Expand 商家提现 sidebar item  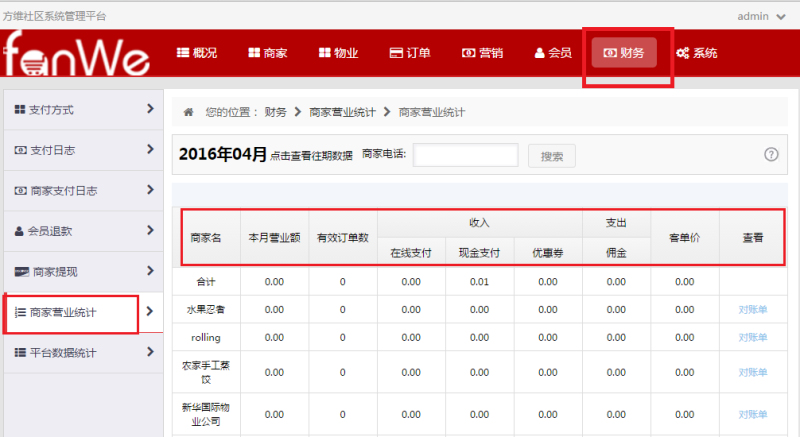82,271
